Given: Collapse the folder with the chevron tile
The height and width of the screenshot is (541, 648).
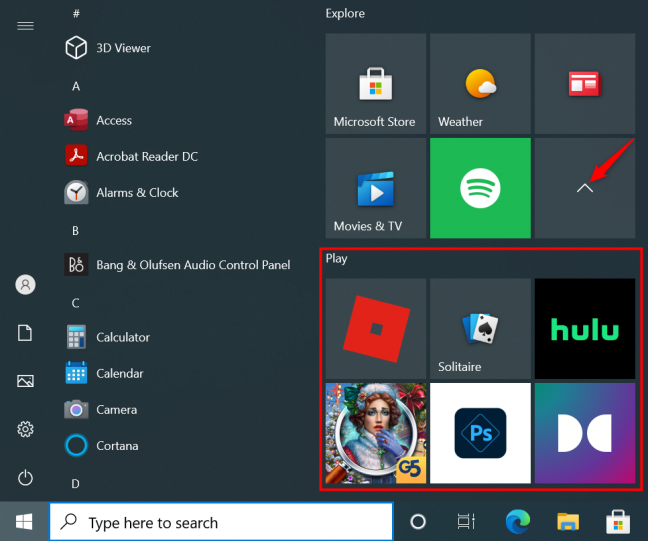Looking at the screenshot, I should [x=585, y=188].
